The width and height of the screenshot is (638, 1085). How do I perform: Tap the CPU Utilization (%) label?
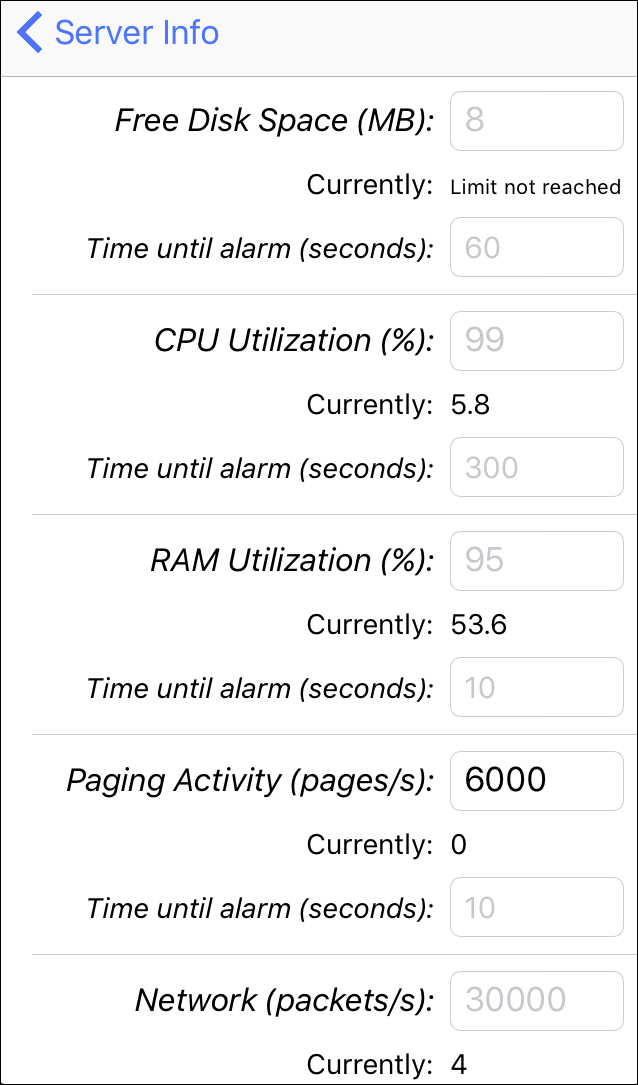(x=294, y=341)
